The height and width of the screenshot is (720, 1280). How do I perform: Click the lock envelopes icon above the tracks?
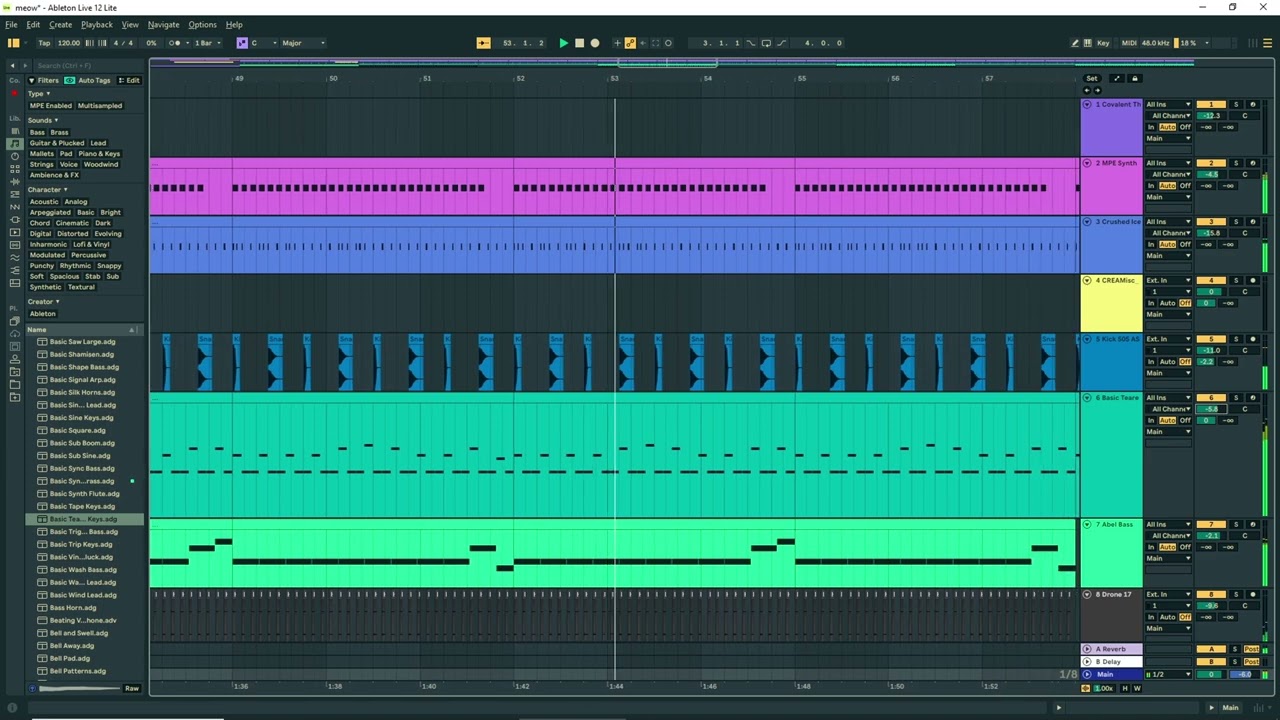pyautogui.click(x=1134, y=78)
